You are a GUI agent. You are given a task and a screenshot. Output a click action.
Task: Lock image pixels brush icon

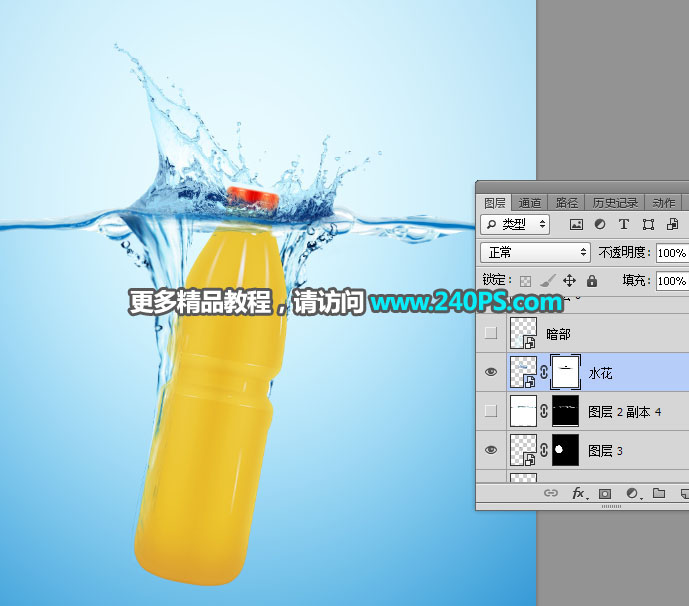tap(548, 280)
